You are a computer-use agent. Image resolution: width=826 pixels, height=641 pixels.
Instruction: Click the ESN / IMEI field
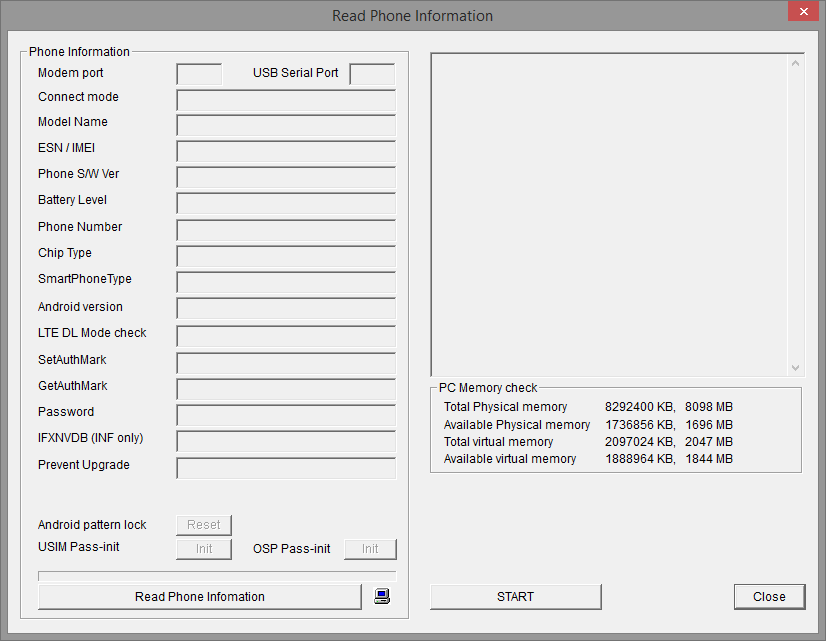coord(286,151)
